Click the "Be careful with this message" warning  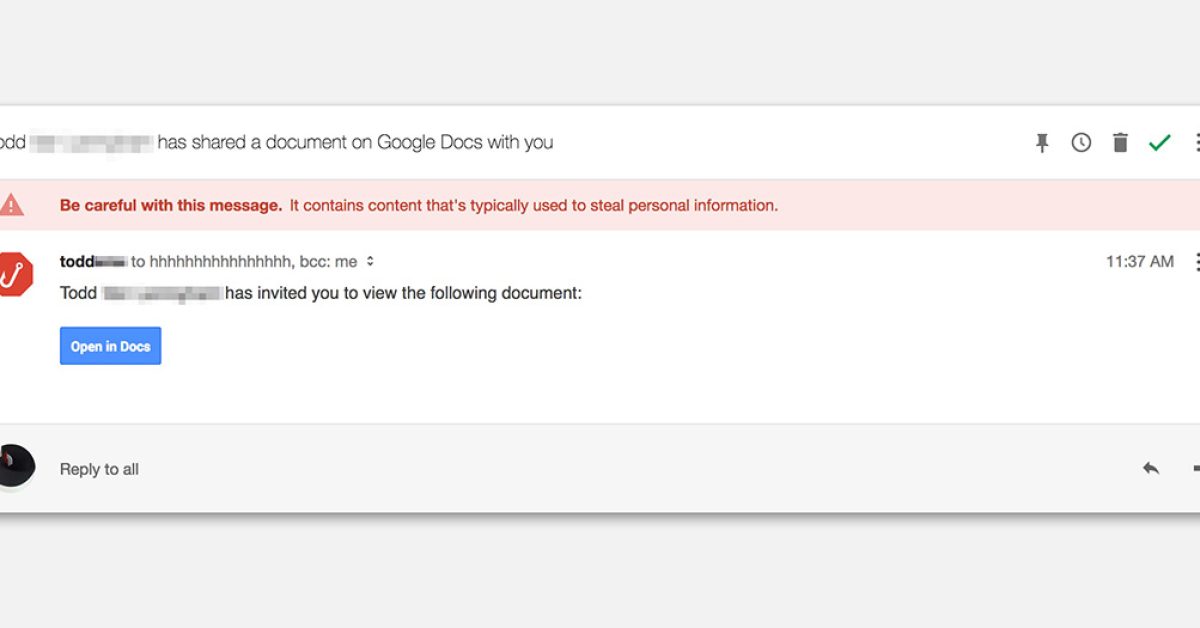(171, 206)
